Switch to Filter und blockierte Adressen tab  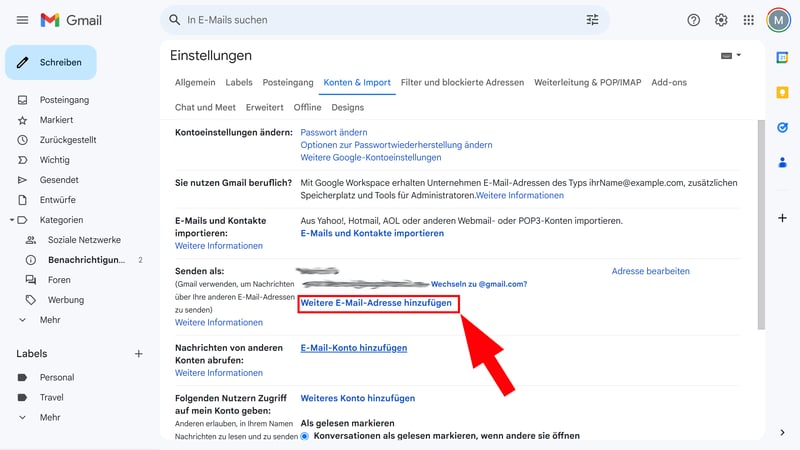(x=462, y=82)
